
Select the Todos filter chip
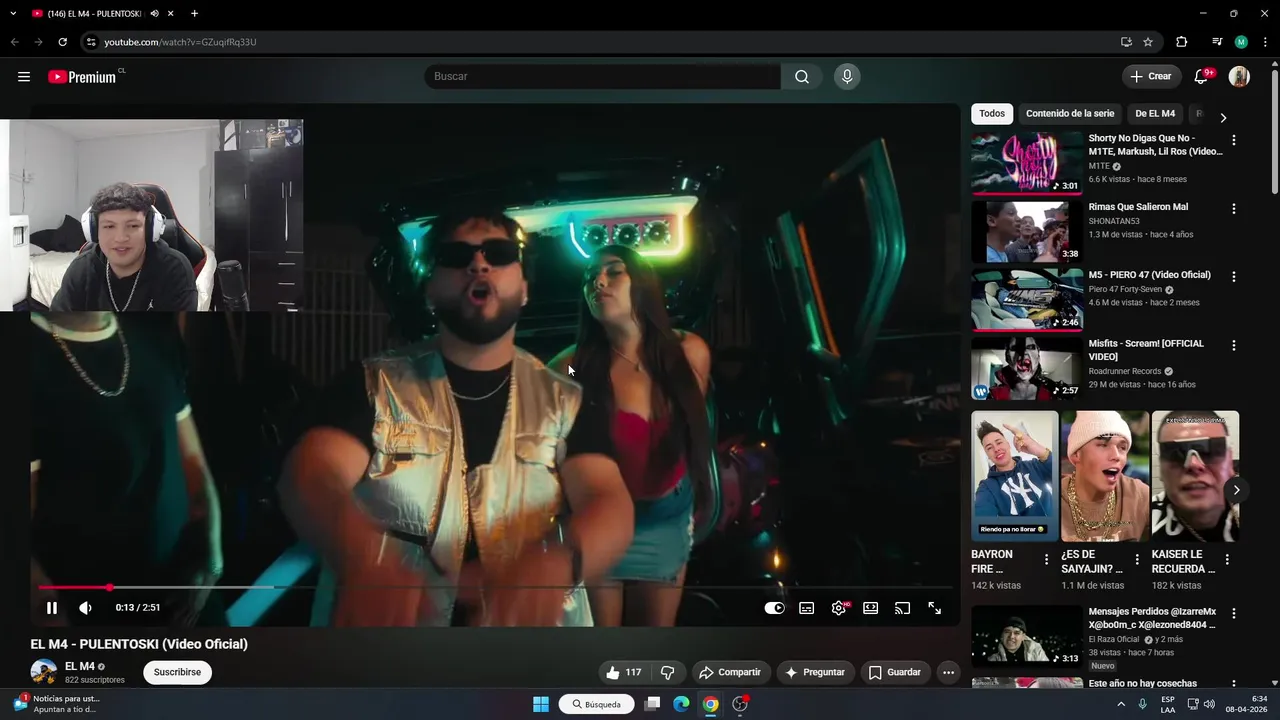click(x=992, y=114)
